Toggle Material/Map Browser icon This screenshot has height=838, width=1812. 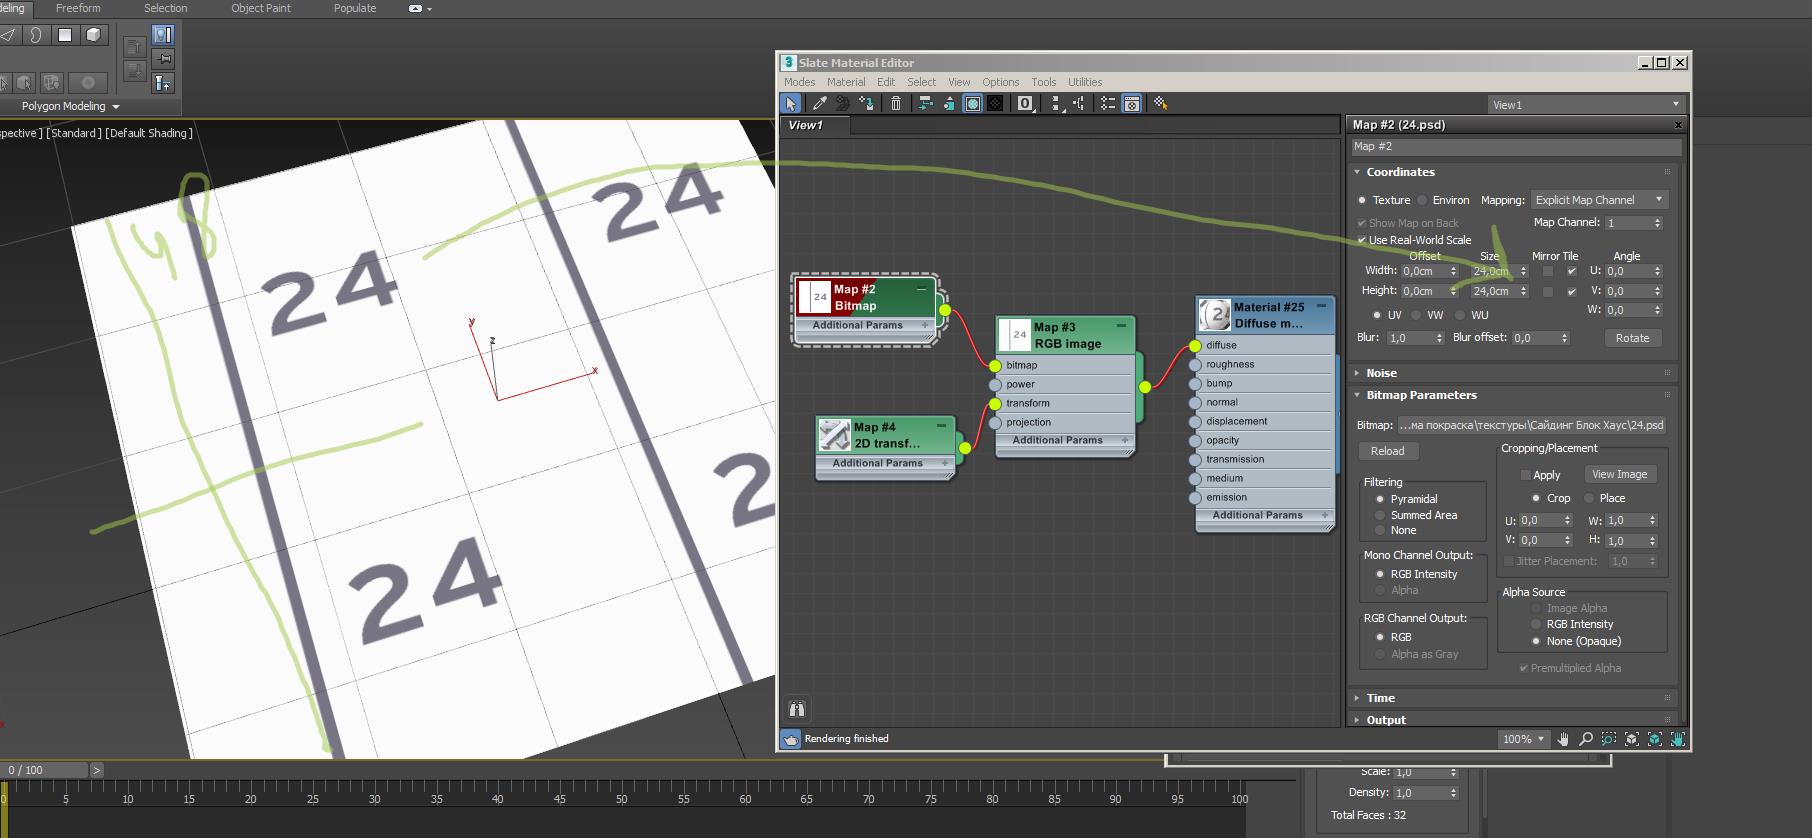(1108, 103)
